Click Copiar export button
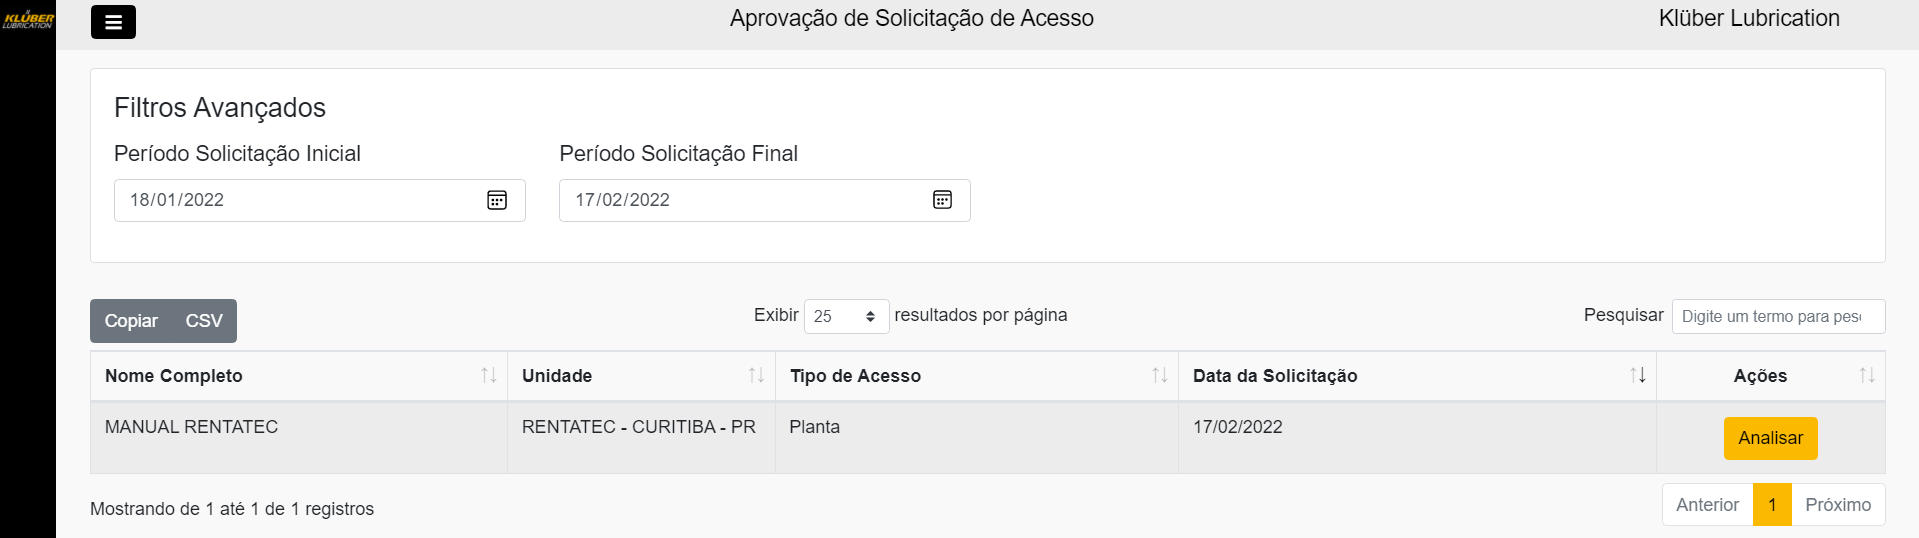Image resolution: width=1919 pixels, height=538 pixels. pos(131,321)
